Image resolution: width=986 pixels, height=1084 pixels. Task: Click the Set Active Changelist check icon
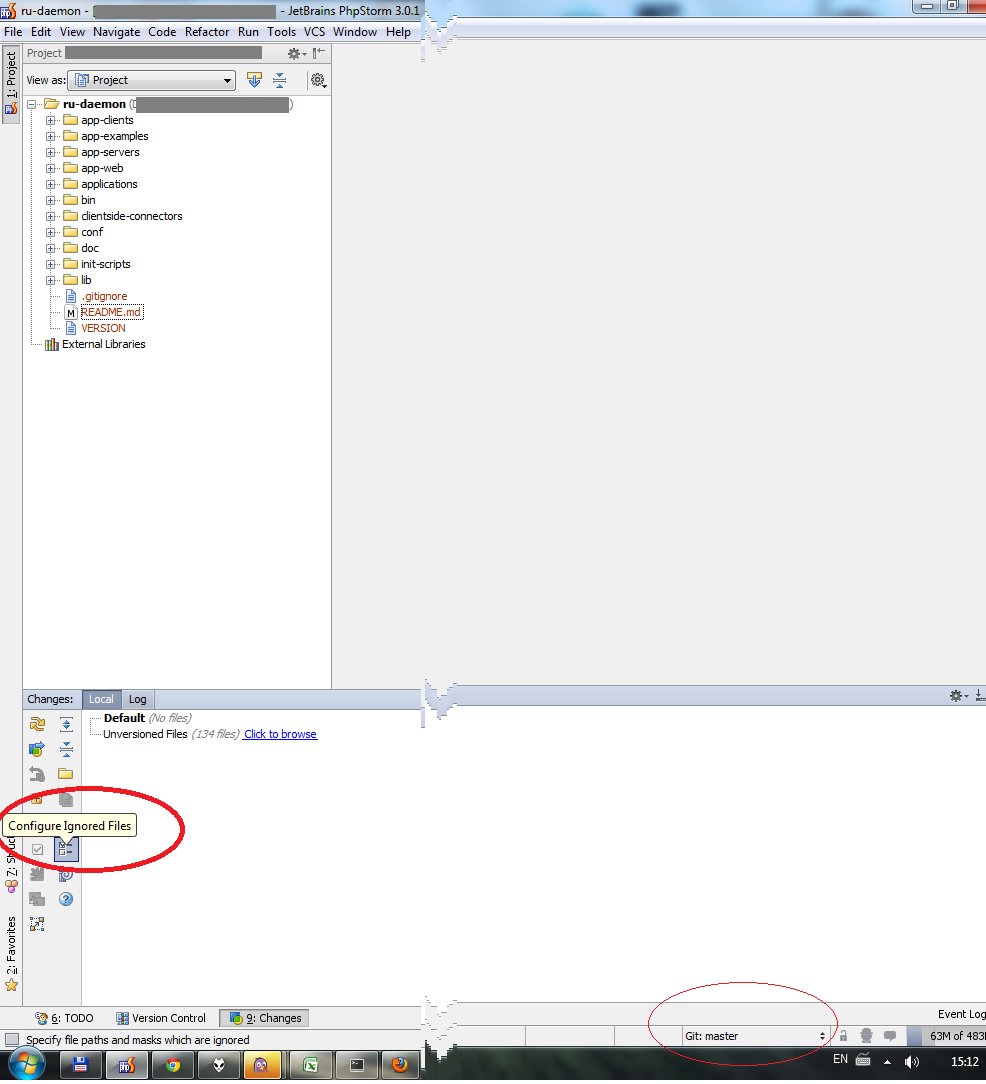37,849
